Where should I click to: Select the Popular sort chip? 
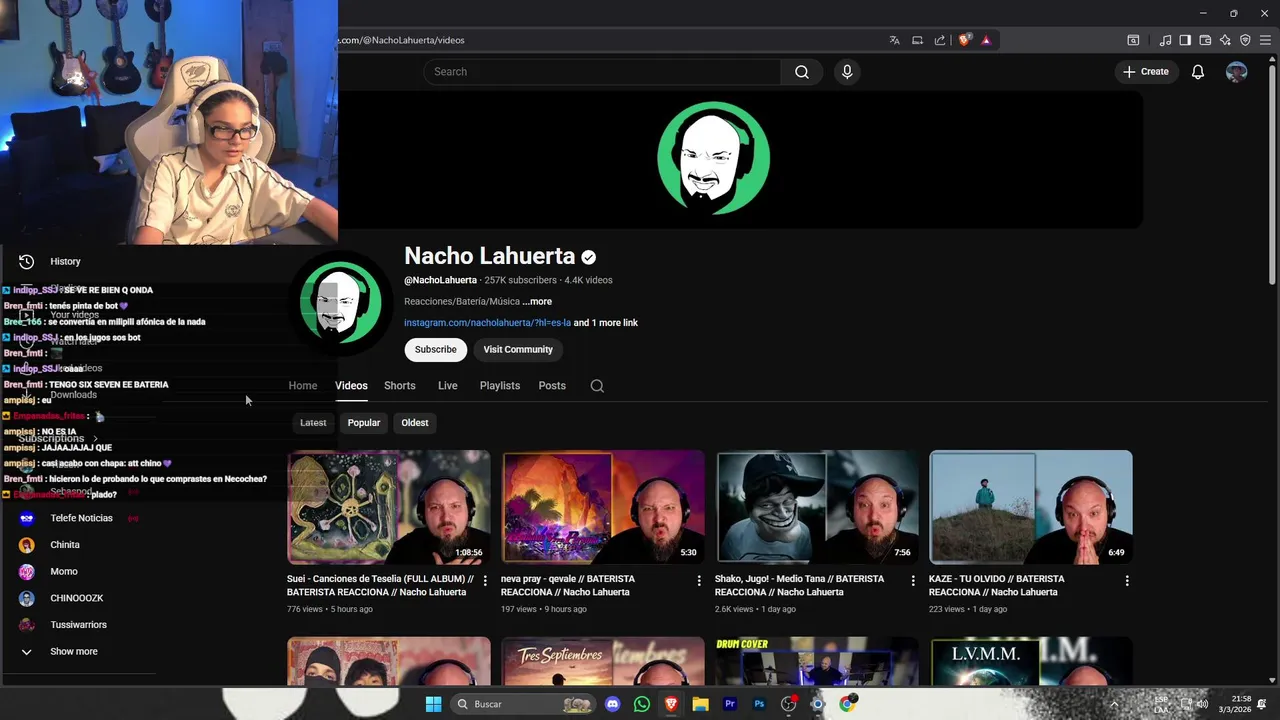tap(364, 423)
